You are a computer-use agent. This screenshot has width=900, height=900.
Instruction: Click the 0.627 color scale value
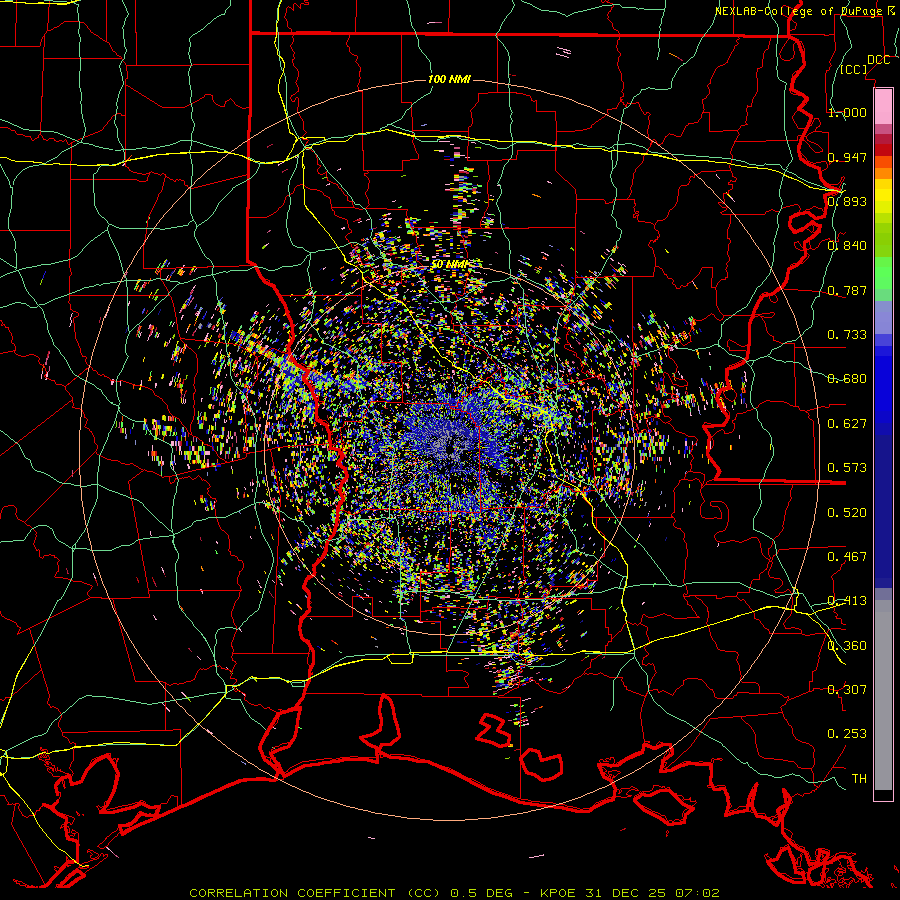[847, 424]
